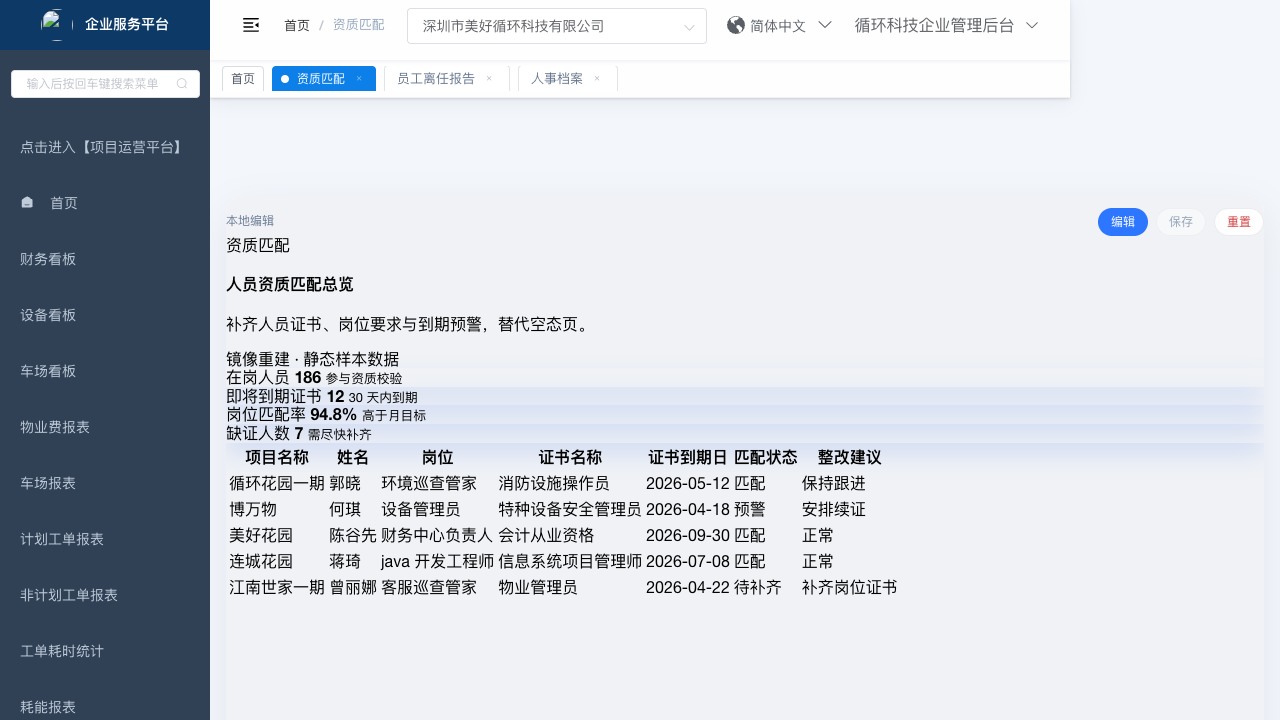
Task: Click the 保存 button
Action: [x=1180, y=222]
